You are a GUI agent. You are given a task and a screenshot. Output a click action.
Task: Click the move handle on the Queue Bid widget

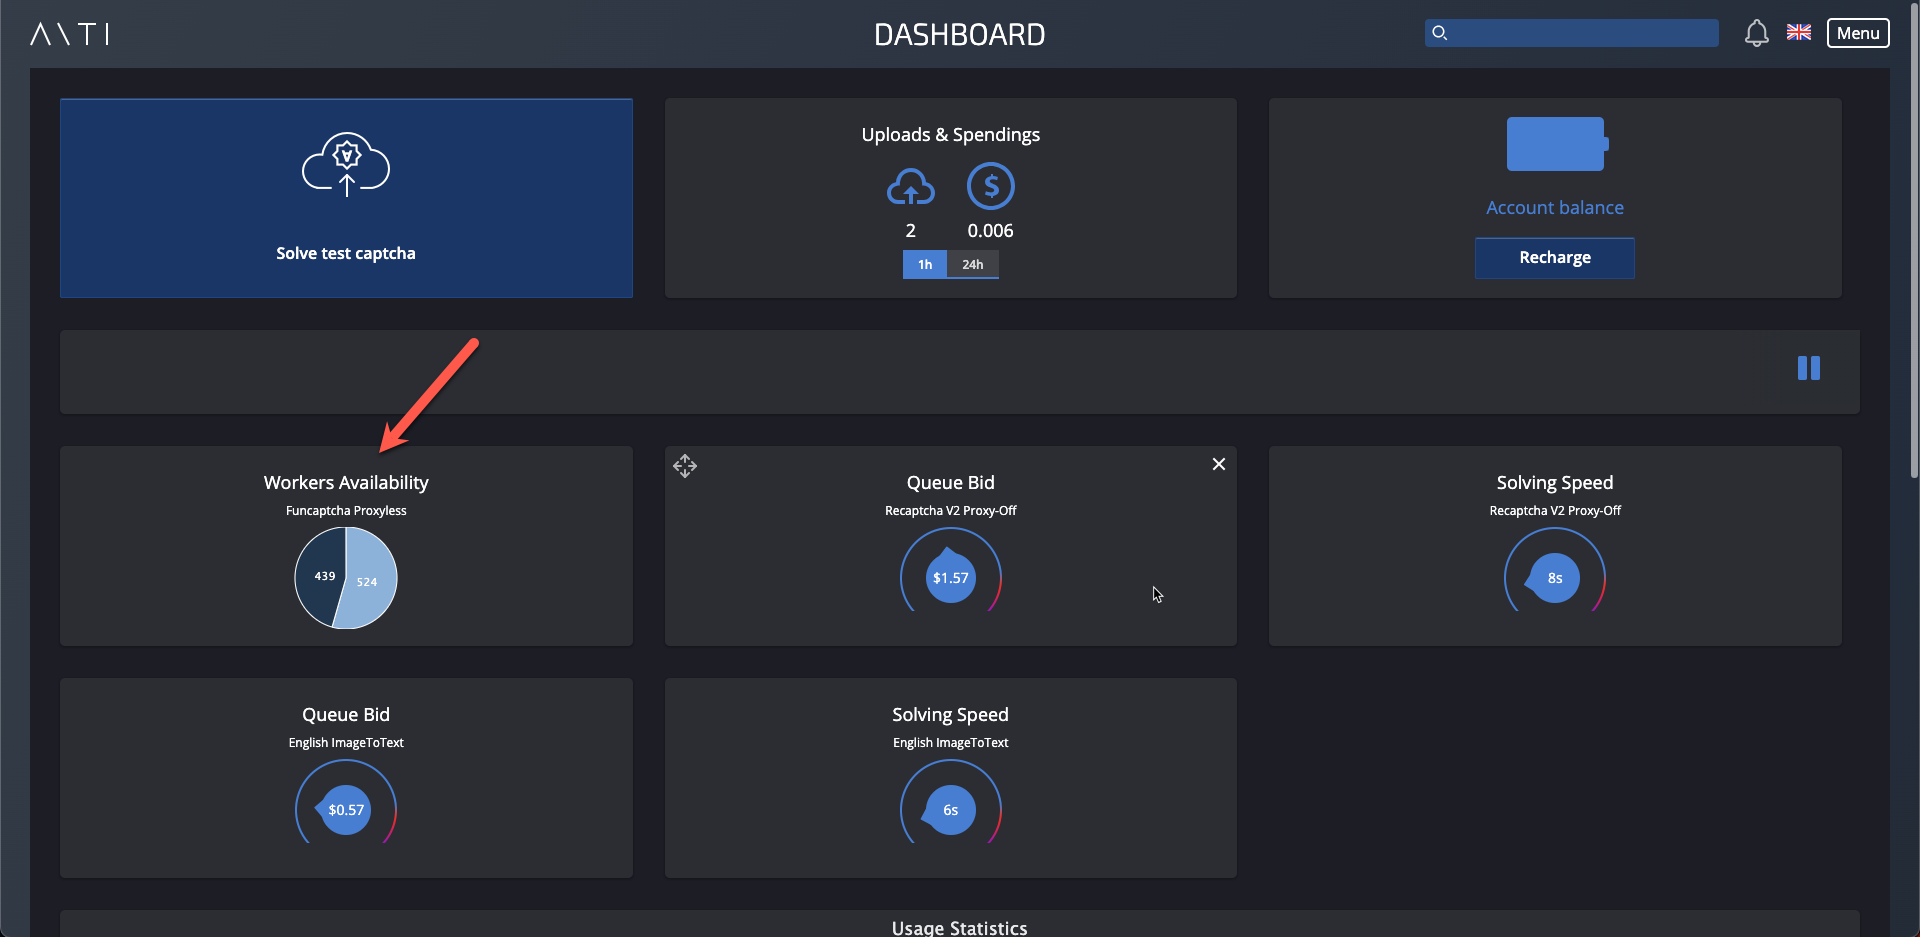(685, 465)
